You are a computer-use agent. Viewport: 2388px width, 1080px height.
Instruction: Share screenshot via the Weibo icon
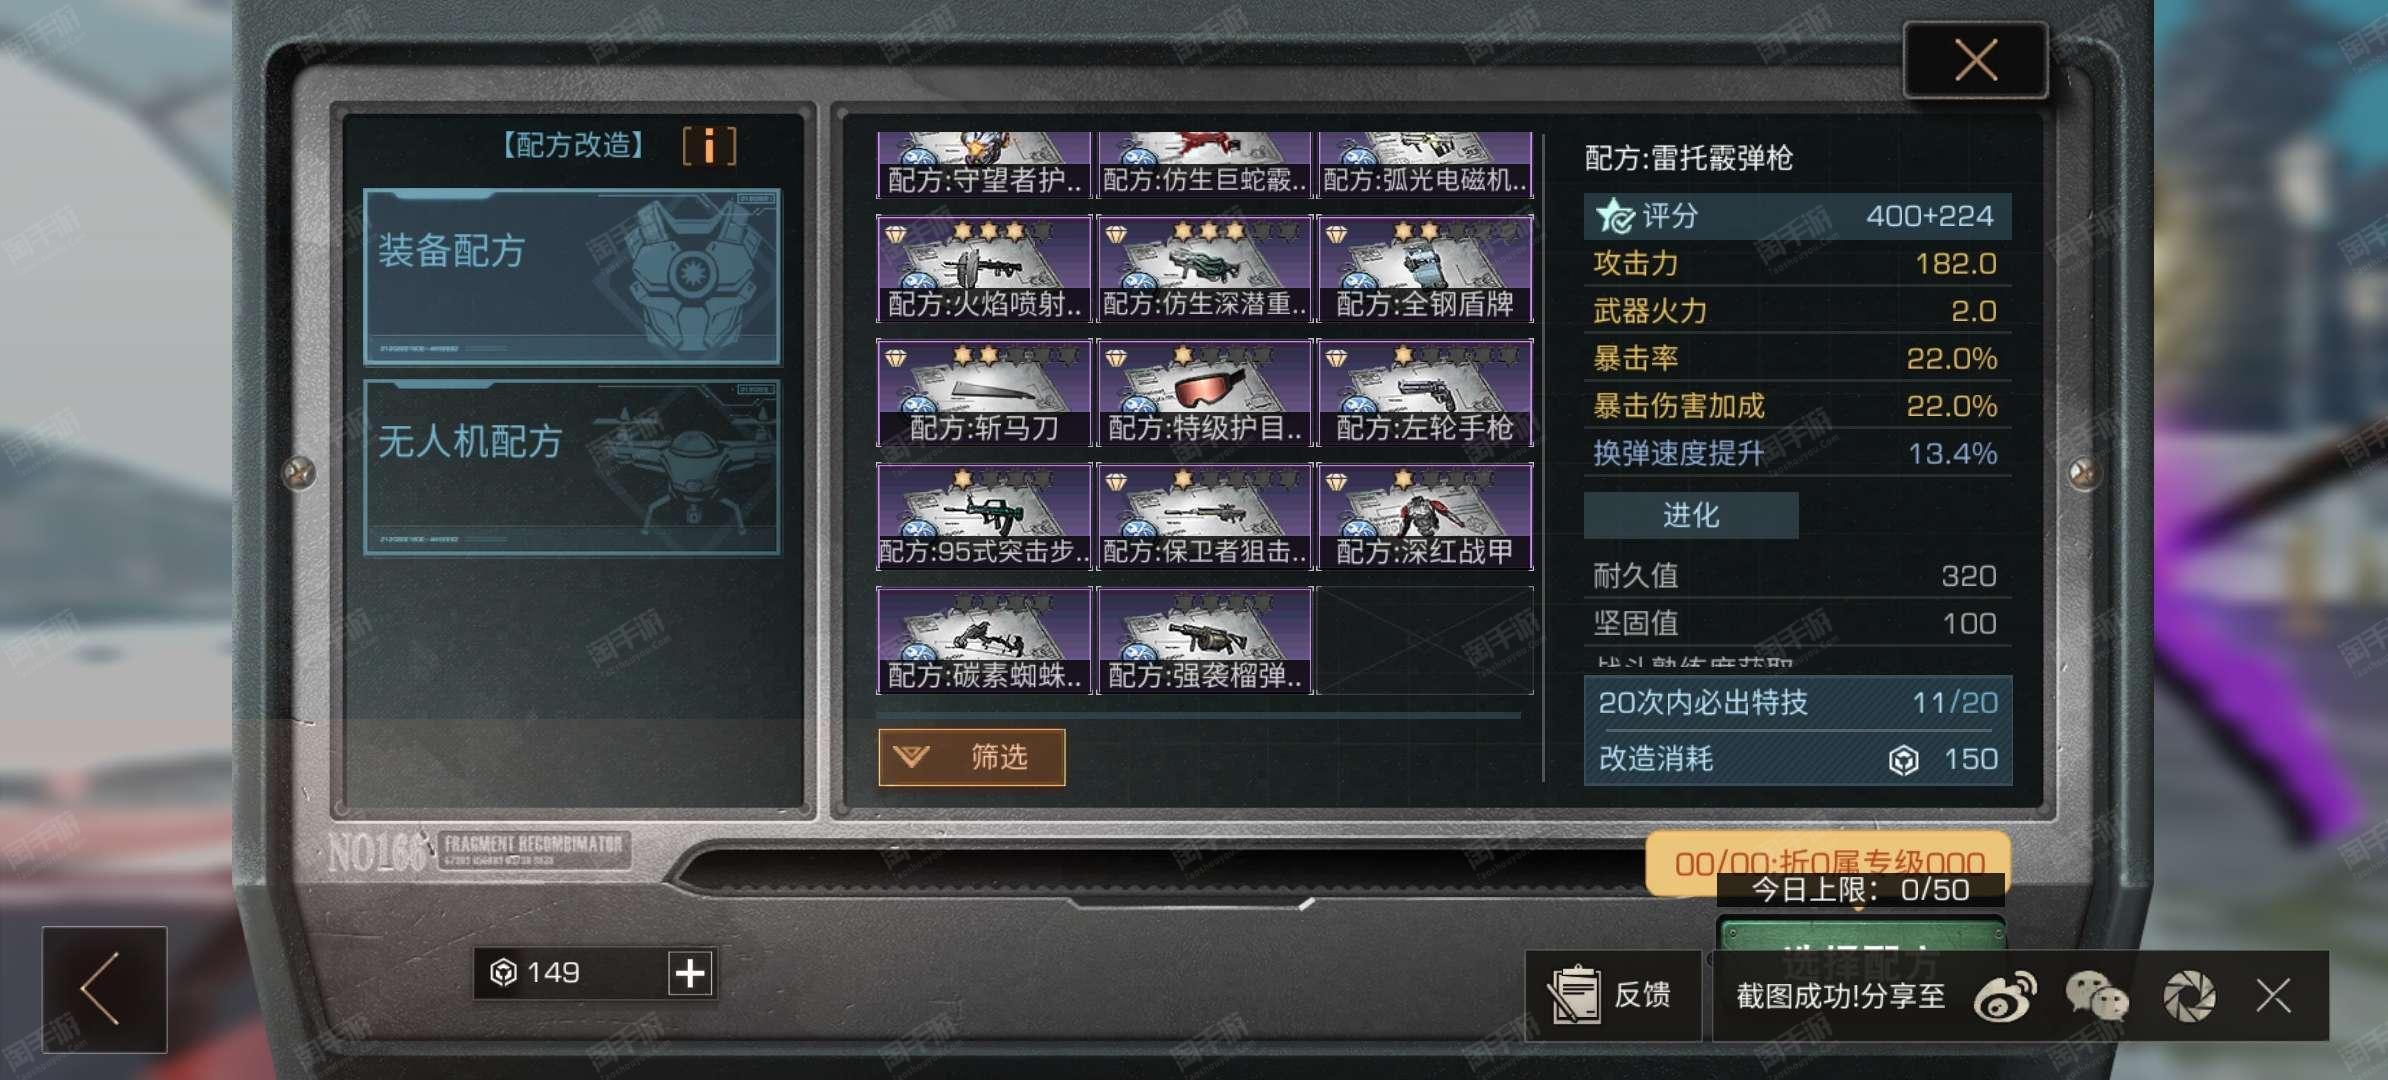2004,996
